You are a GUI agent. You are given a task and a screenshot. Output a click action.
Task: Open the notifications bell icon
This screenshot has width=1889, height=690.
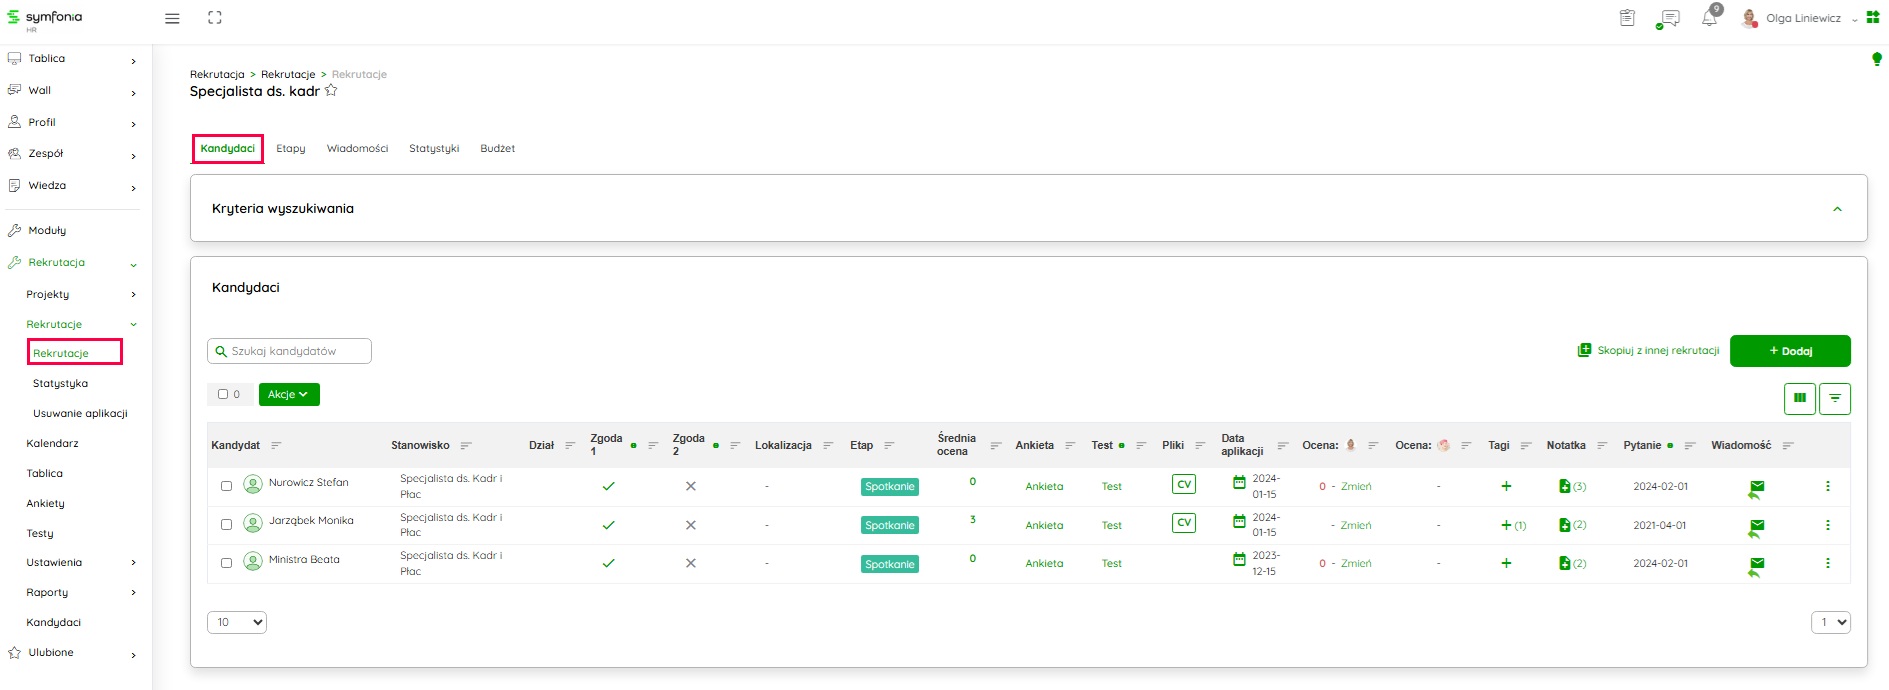[1709, 18]
